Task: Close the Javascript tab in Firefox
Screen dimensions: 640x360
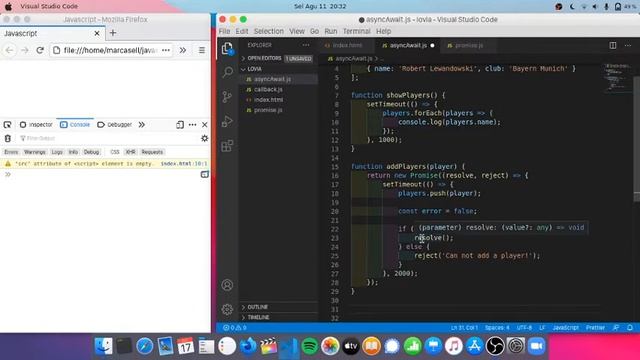Action: coord(97,33)
